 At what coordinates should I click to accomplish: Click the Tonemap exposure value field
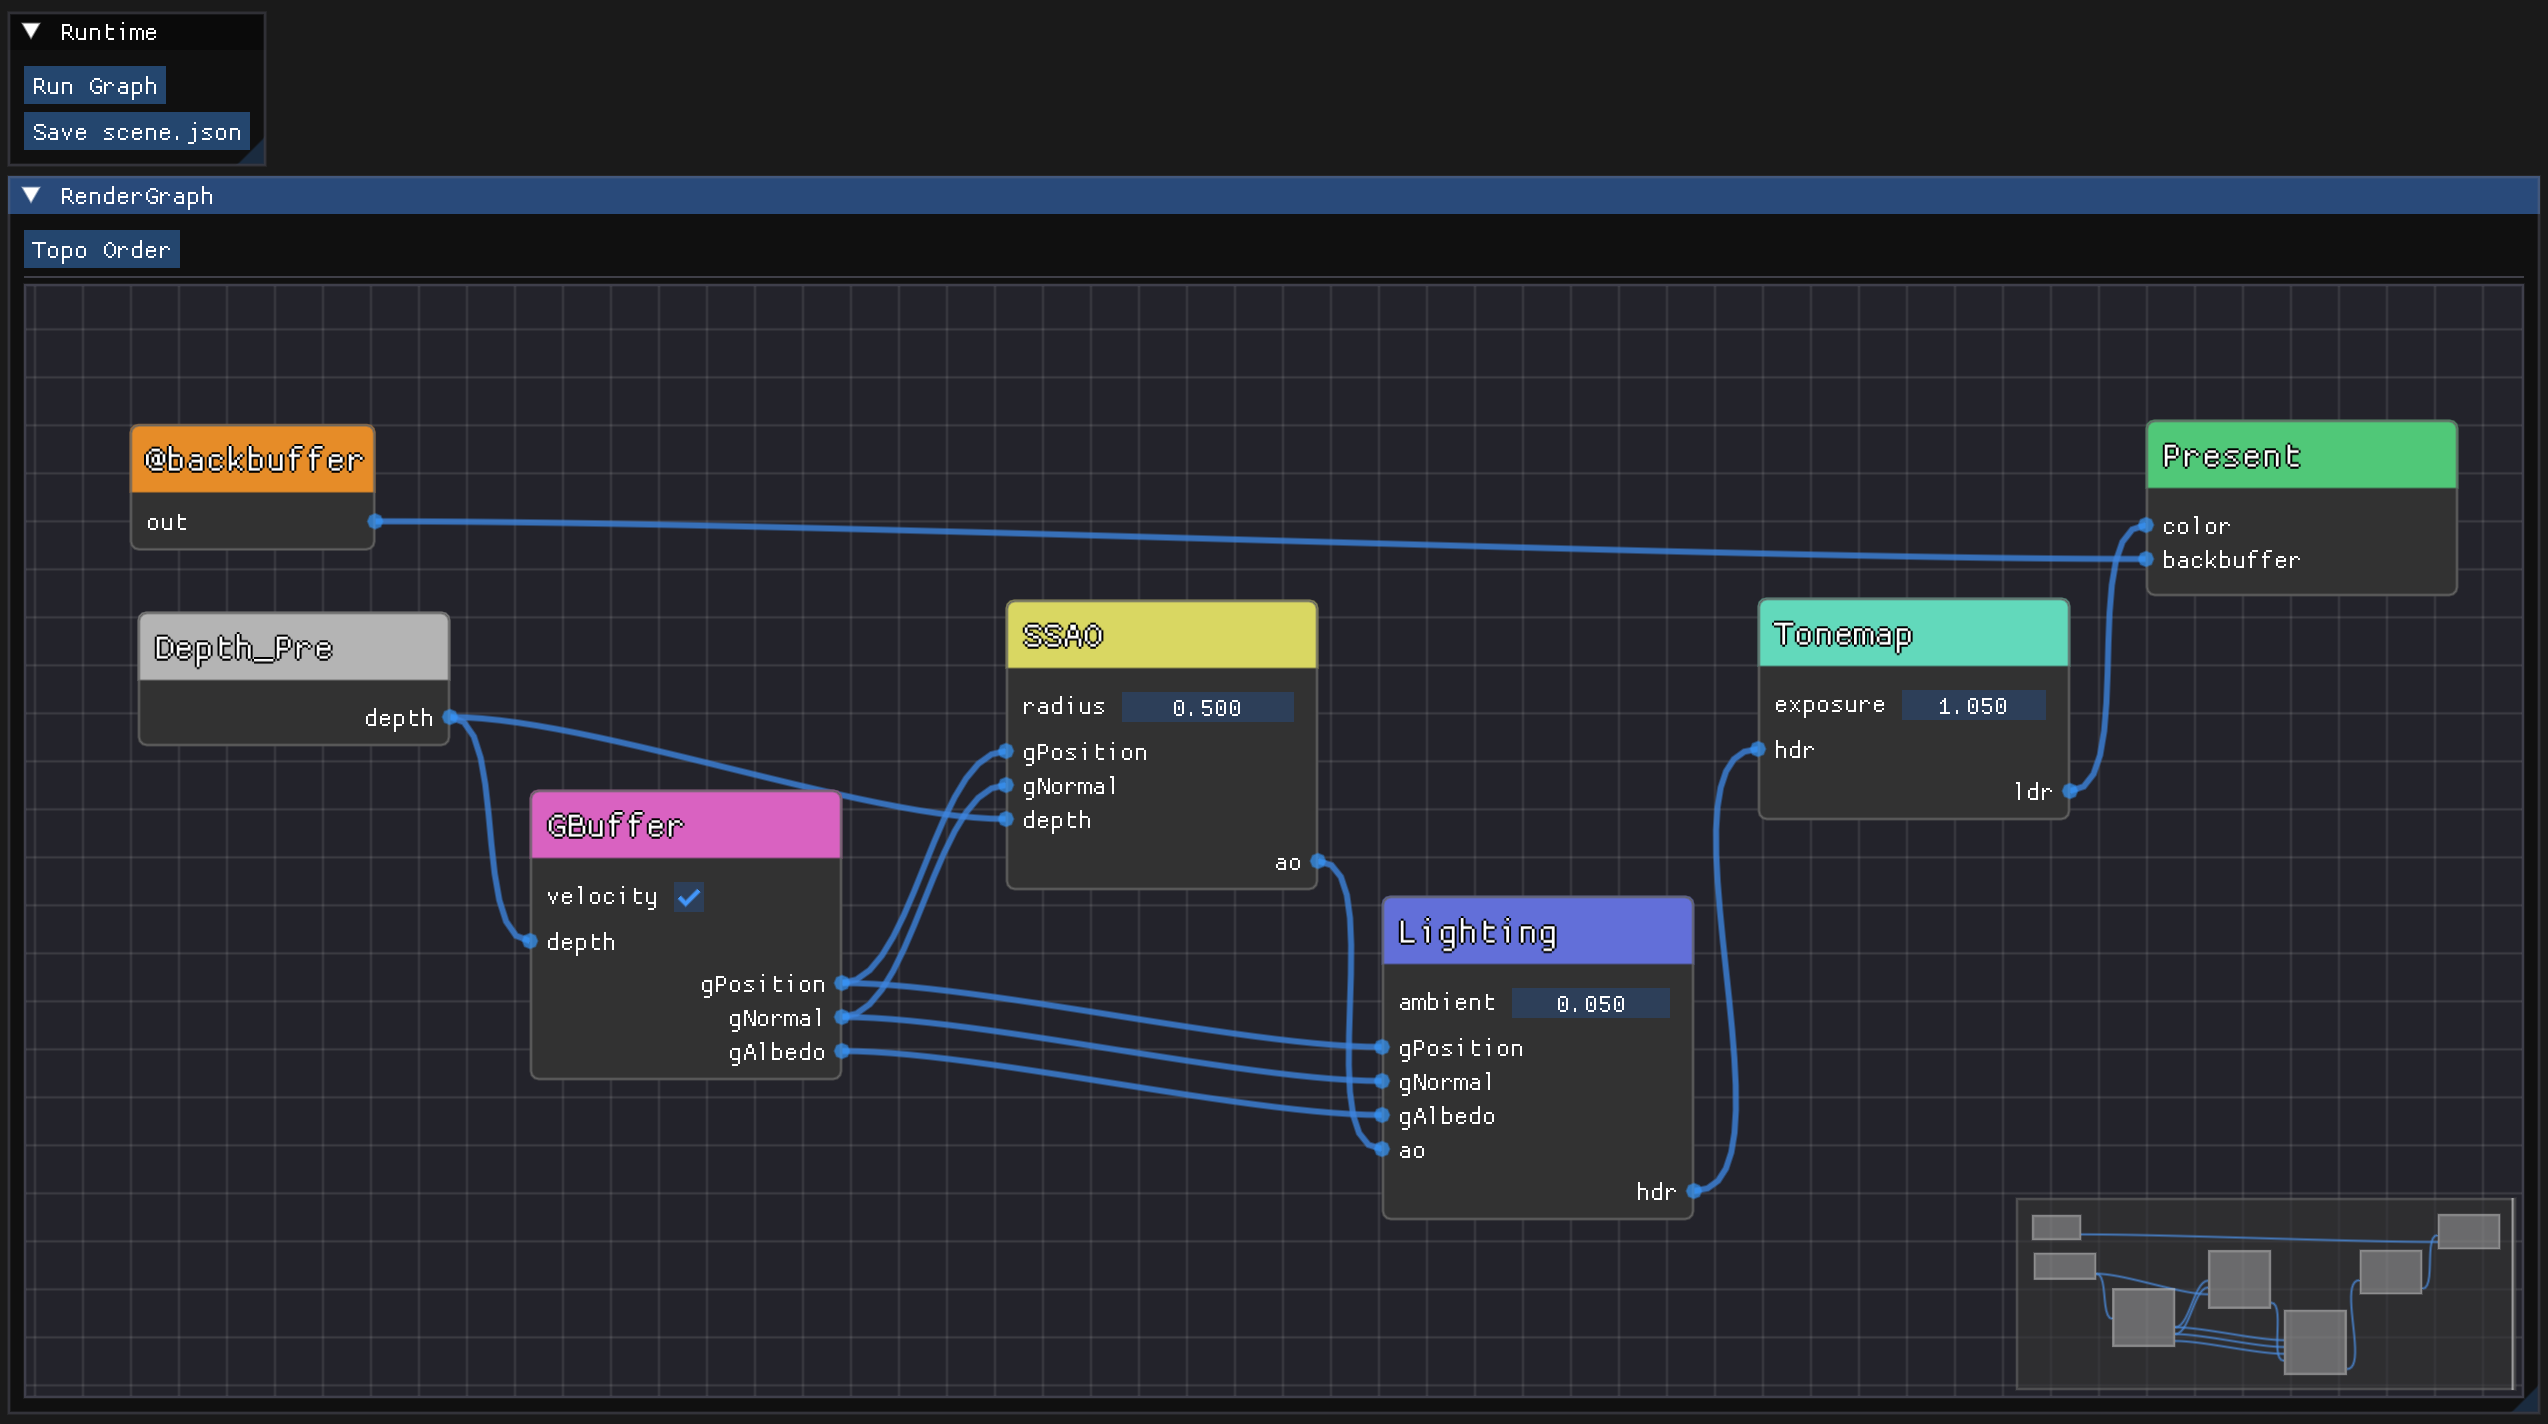pos(1973,706)
